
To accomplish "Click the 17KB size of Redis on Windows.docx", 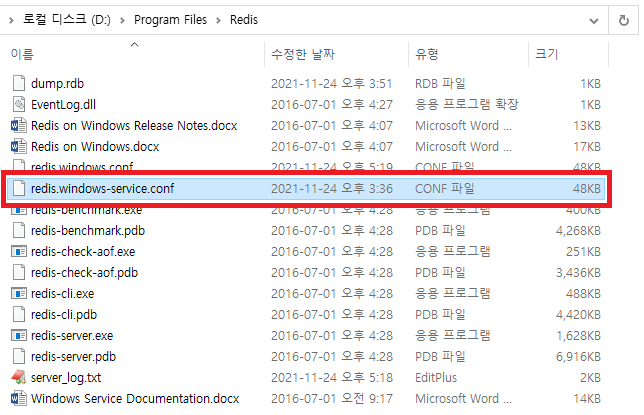I will tap(587, 146).
